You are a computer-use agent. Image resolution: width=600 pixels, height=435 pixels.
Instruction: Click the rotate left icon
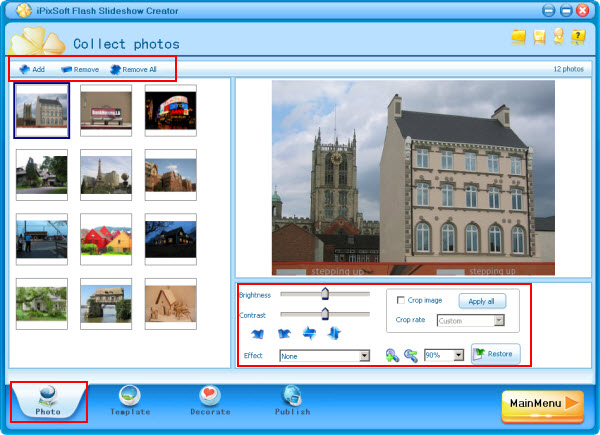[259, 333]
